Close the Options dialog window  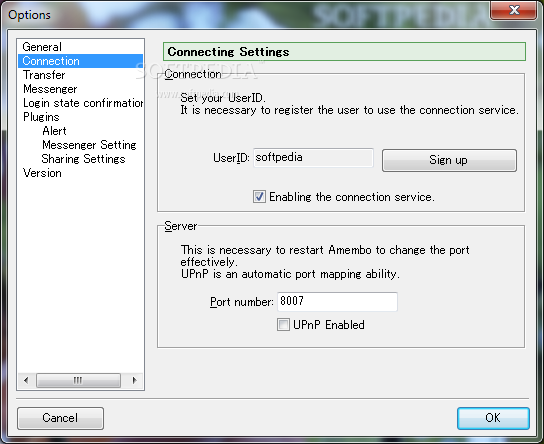(514, 10)
